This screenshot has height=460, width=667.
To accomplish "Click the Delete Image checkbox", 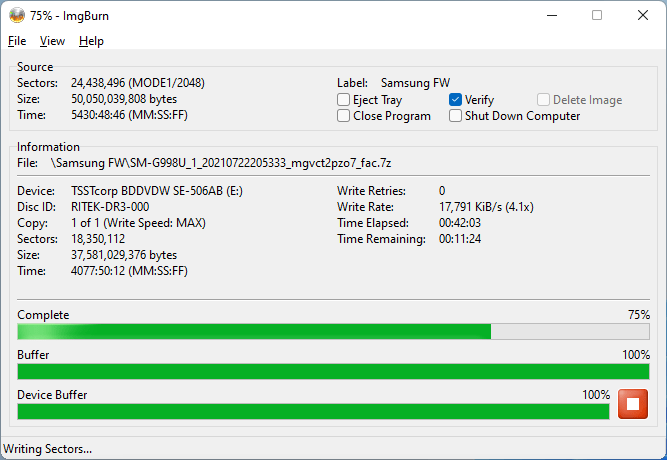I will (543, 100).
